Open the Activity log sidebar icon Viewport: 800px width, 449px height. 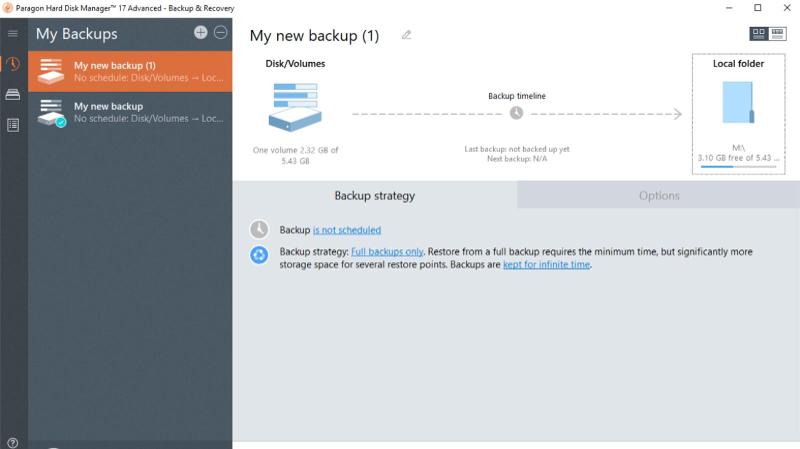(x=13, y=125)
